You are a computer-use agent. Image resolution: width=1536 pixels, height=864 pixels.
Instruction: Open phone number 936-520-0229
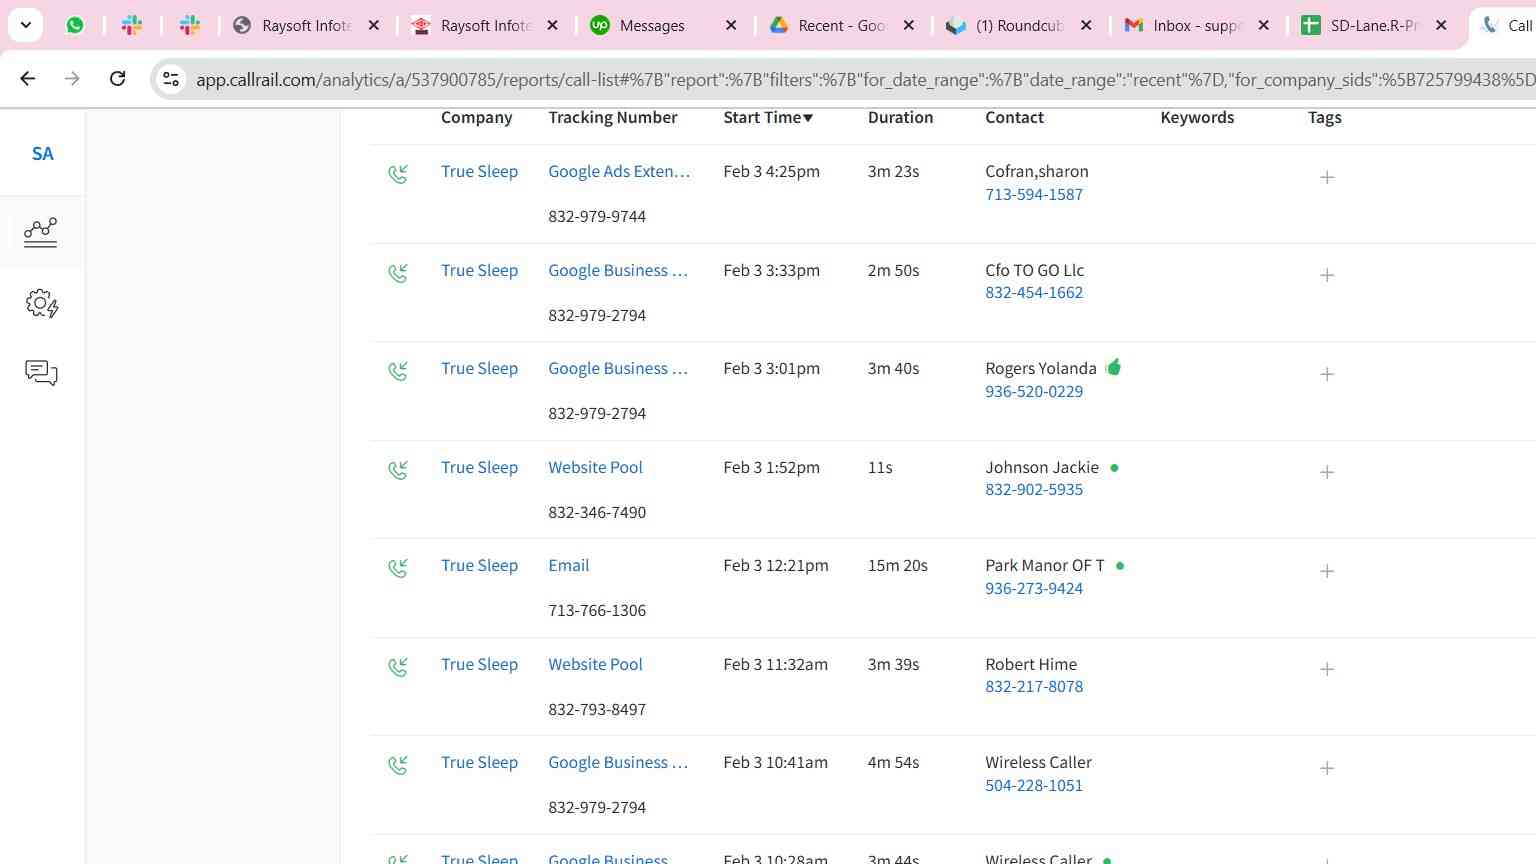pyautogui.click(x=1034, y=392)
